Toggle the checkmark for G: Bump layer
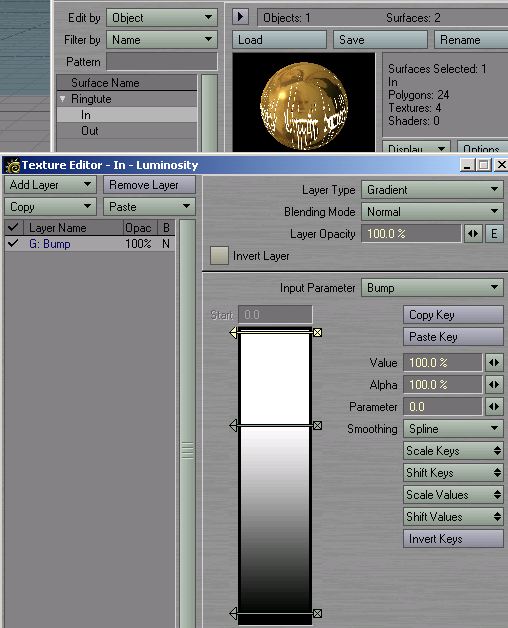 [13, 244]
